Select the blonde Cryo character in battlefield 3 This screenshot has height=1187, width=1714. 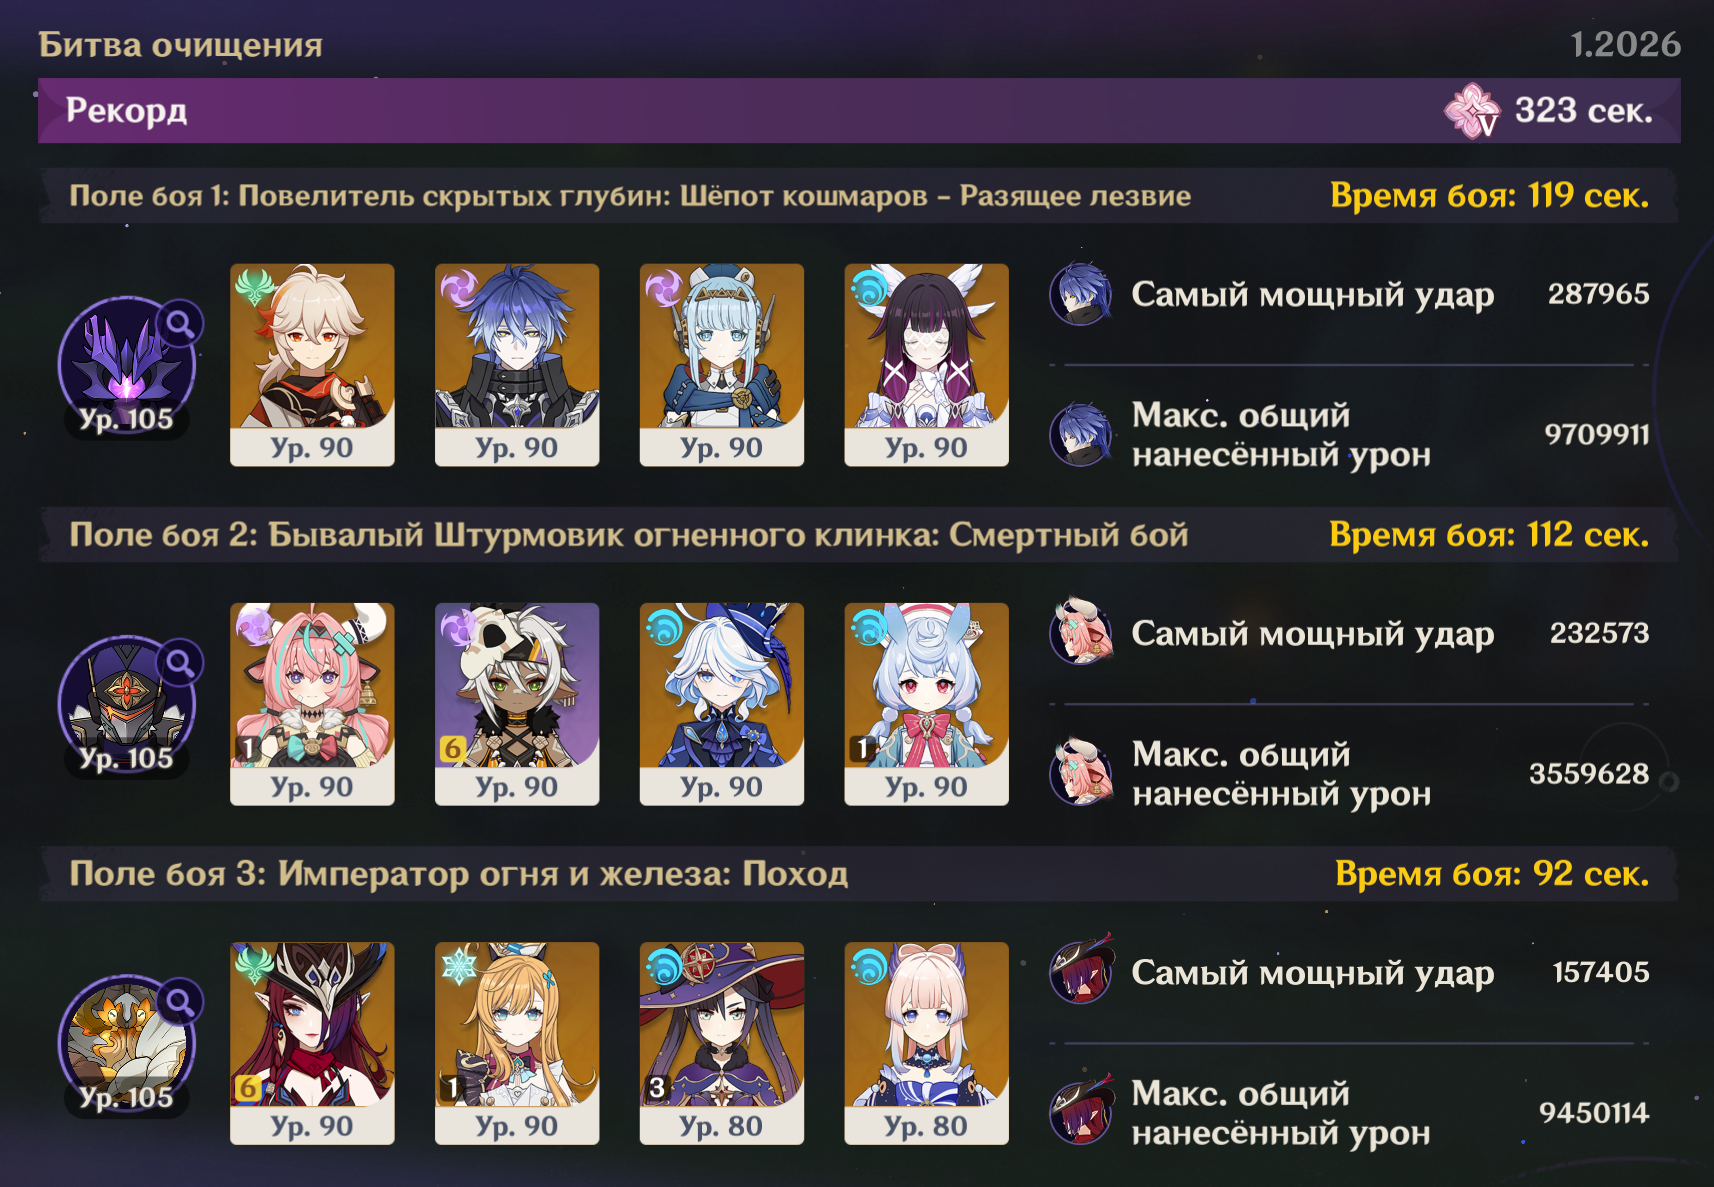click(517, 1043)
